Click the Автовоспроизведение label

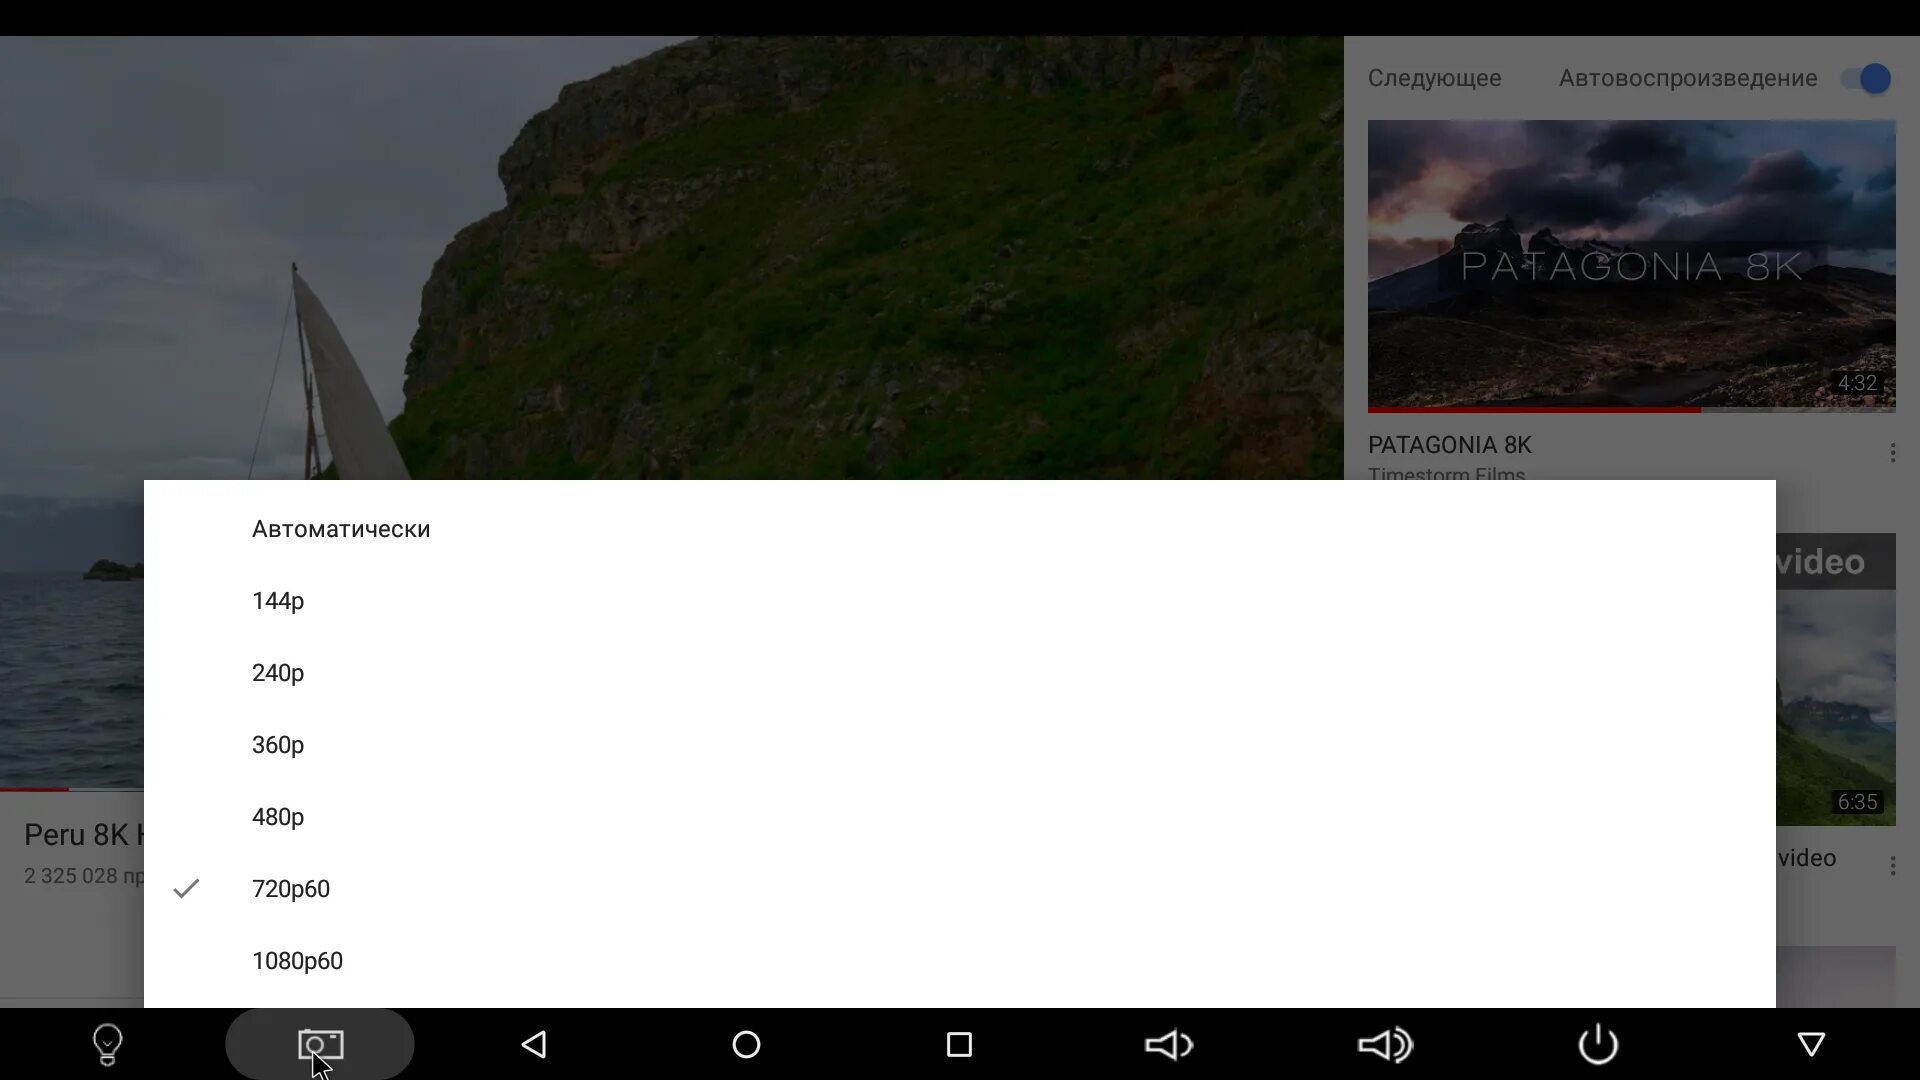click(1688, 78)
